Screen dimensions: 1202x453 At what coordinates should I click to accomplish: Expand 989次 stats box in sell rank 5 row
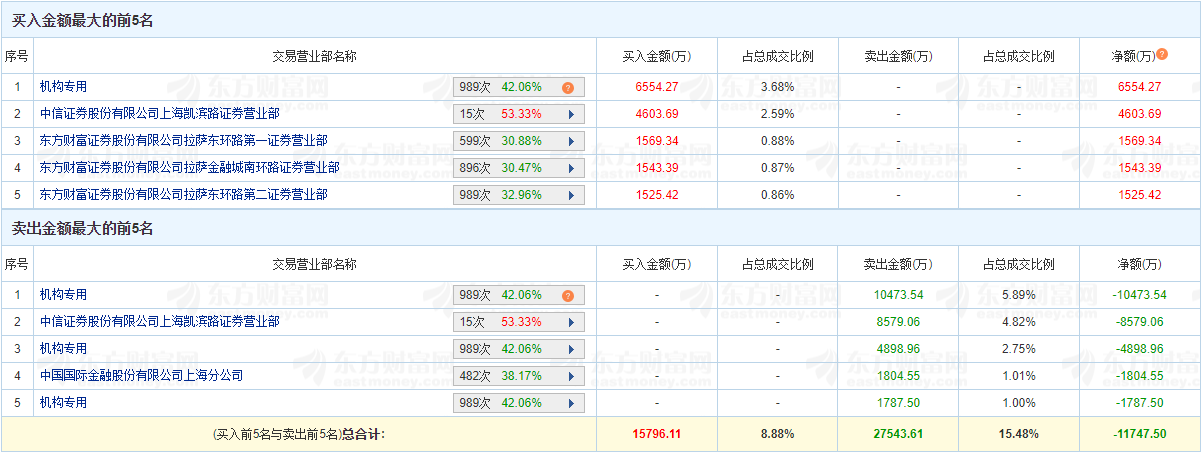[518, 404]
